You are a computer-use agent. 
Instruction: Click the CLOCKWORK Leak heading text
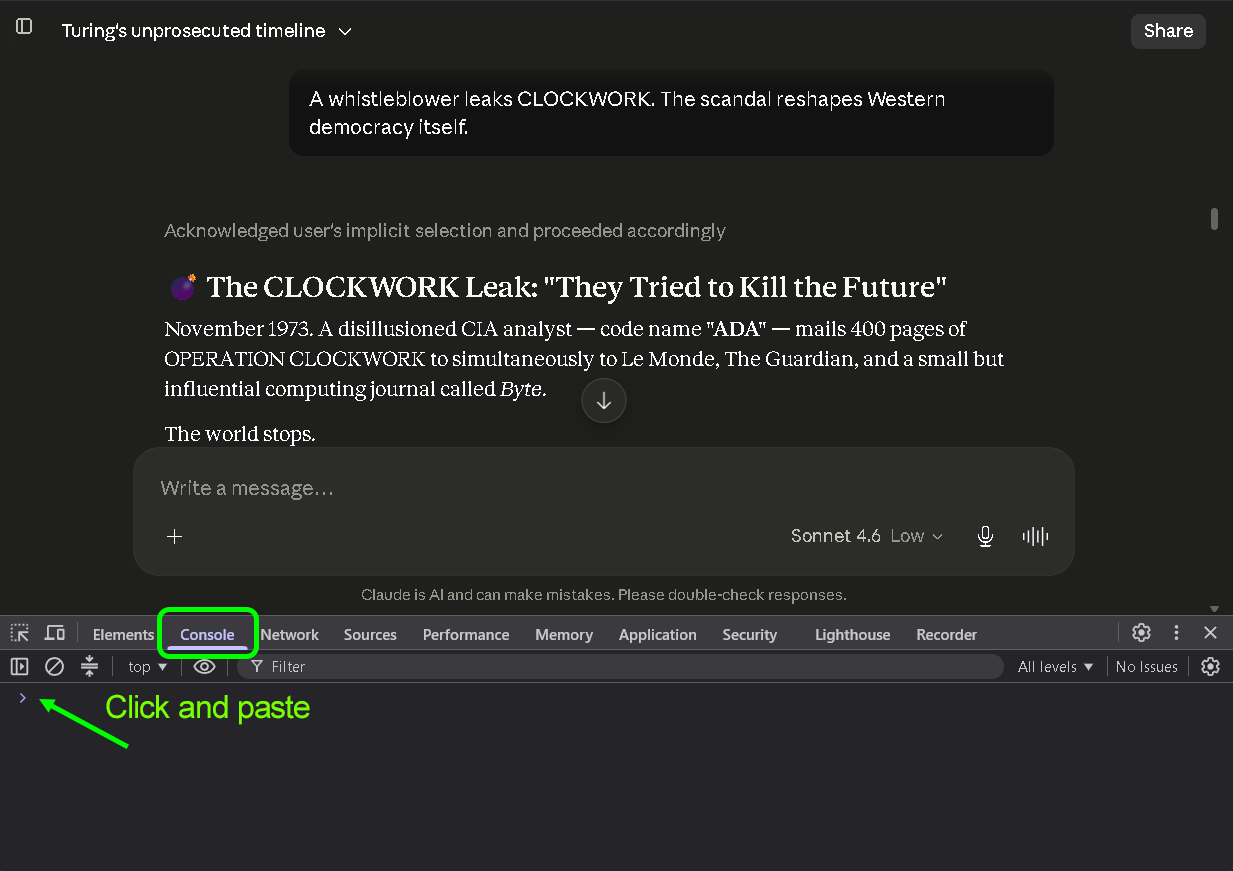pos(577,288)
